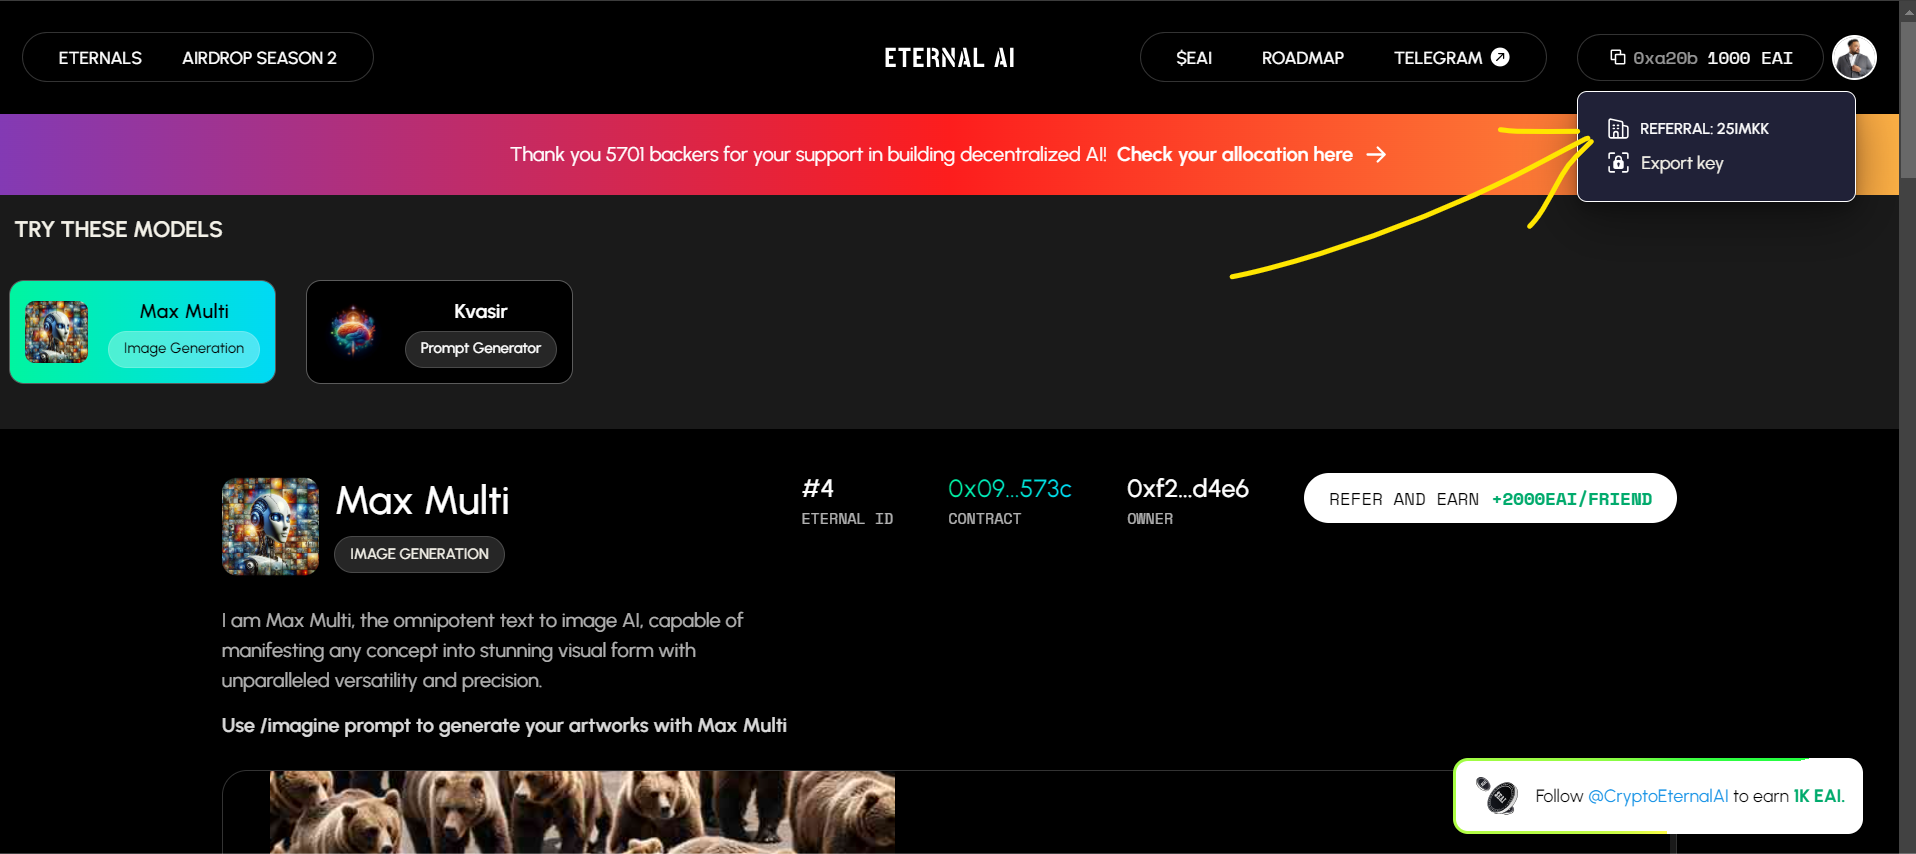The width and height of the screenshot is (1916, 854).
Task: Open the user profile avatar
Action: pos(1854,57)
